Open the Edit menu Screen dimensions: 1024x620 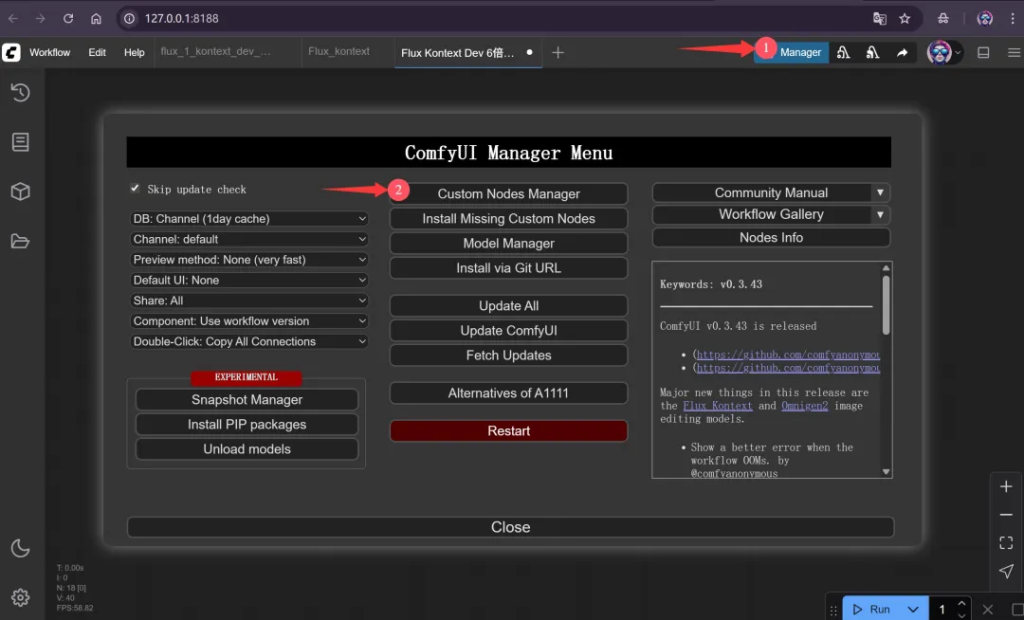(x=97, y=52)
